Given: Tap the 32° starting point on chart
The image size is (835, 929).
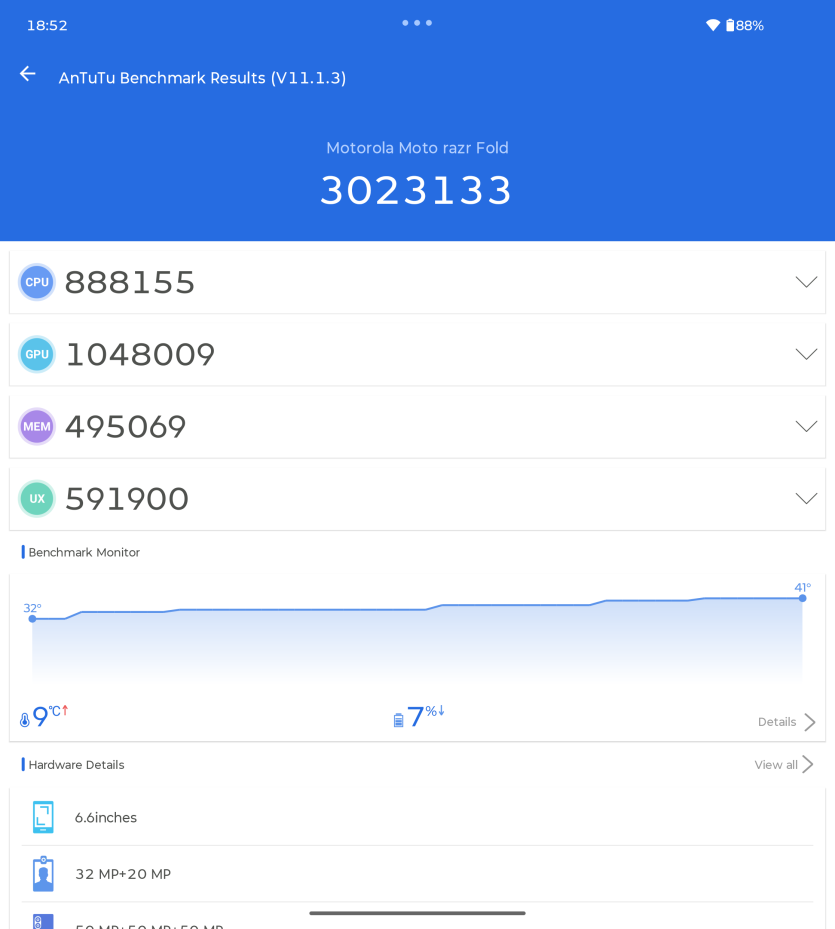Looking at the screenshot, I should coord(33,619).
